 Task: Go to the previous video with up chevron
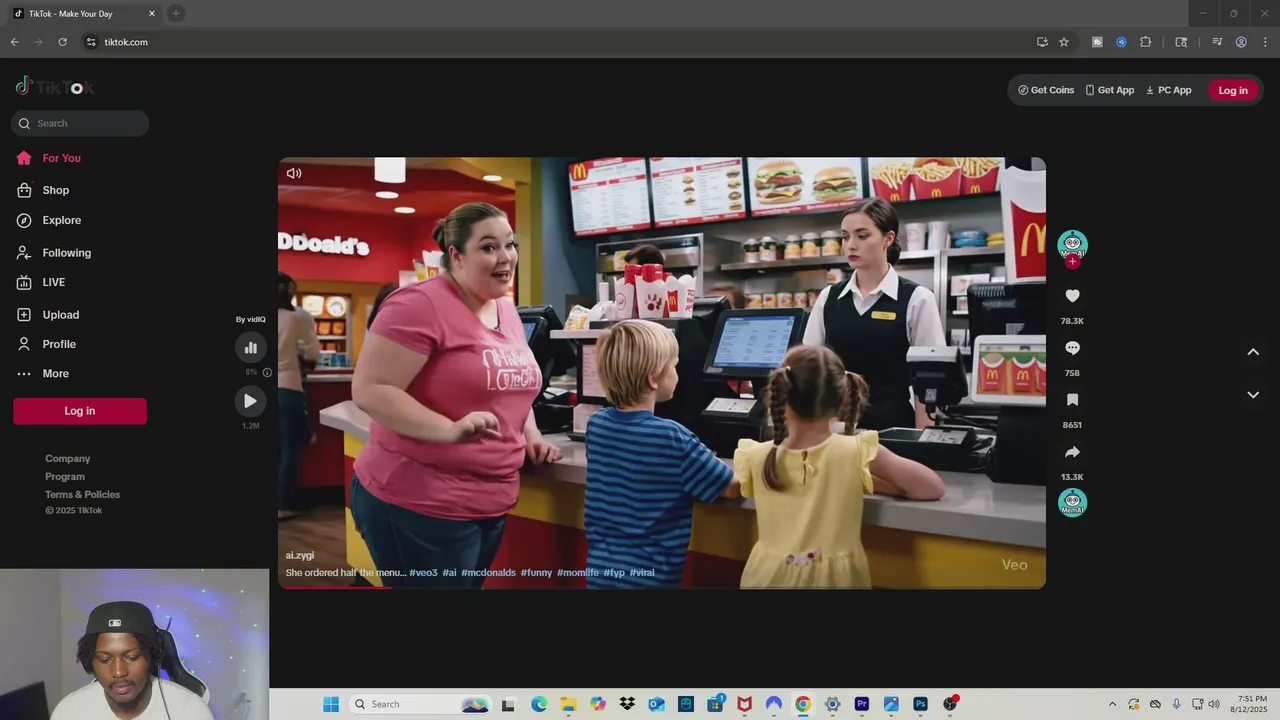click(x=1253, y=352)
